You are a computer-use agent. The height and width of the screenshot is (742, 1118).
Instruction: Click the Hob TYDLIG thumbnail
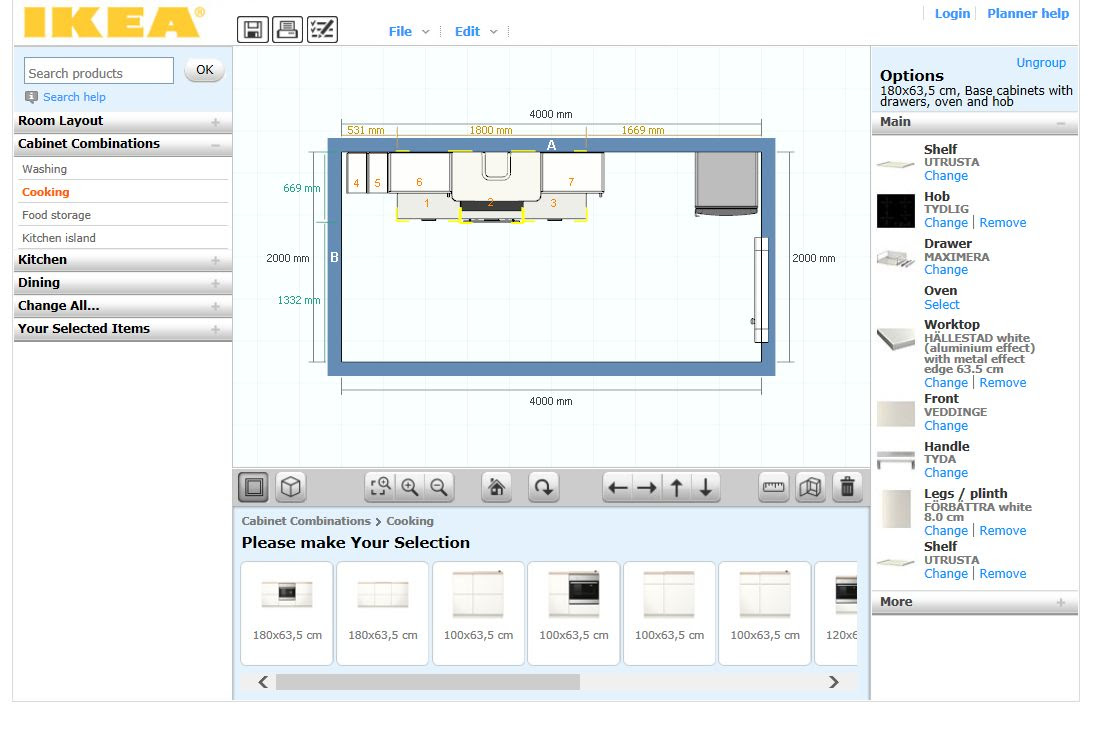click(x=896, y=211)
